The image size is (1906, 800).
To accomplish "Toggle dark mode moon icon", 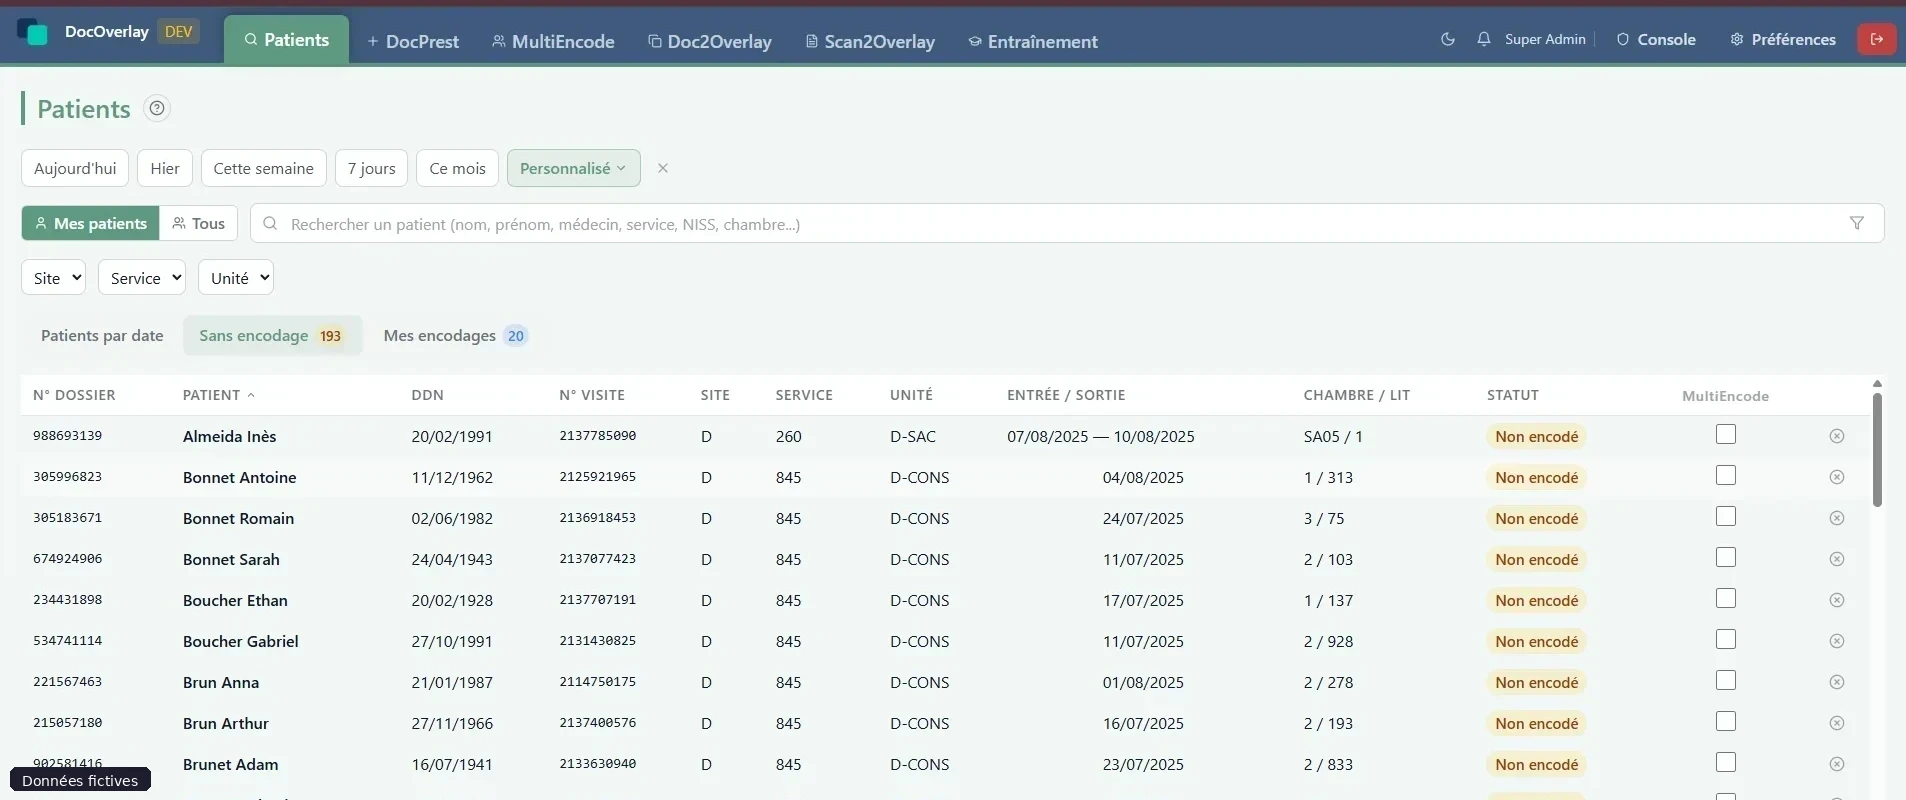I will pyautogui.click(x=1447, y=39).
